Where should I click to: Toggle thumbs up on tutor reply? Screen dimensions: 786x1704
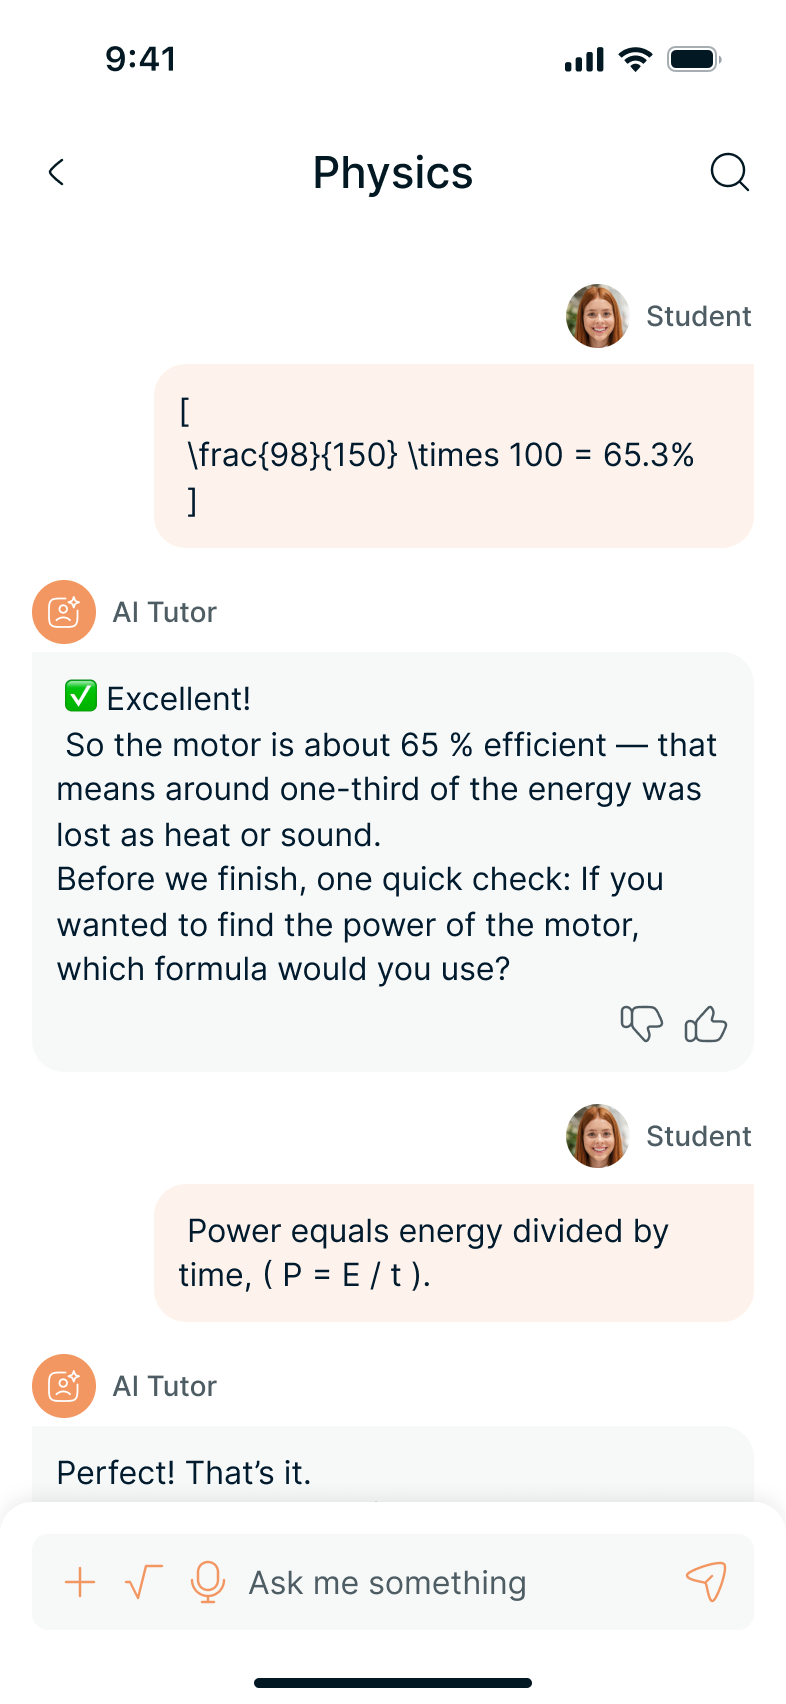pos(705,1024)
